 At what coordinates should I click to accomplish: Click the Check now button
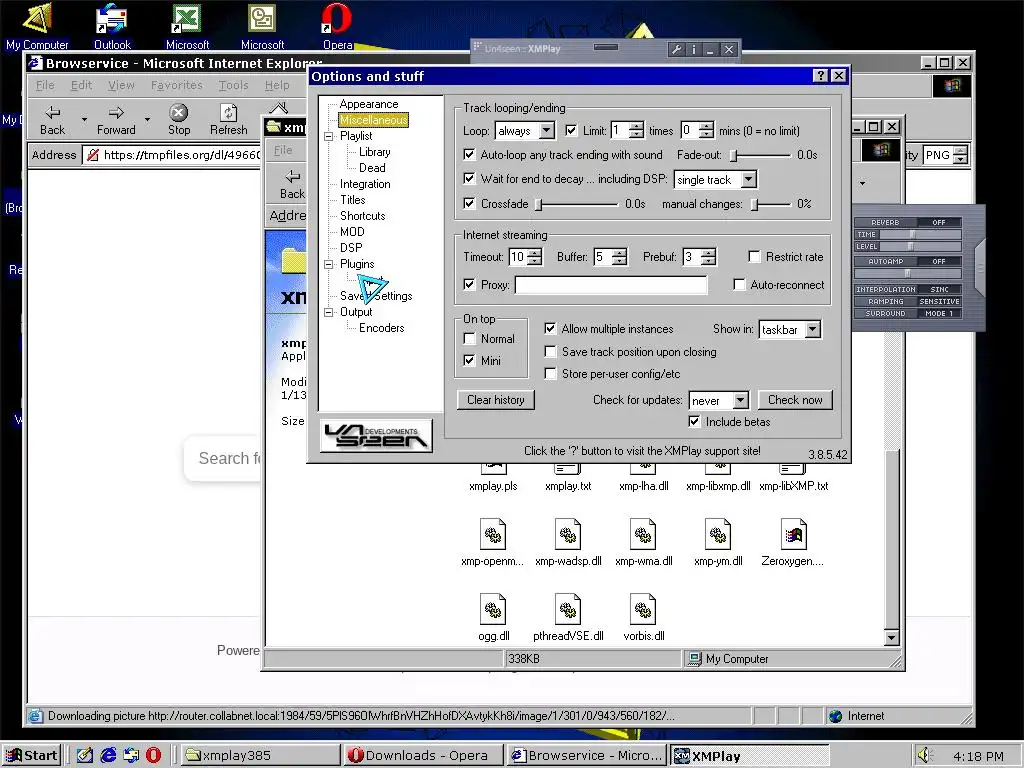(795, 400)
